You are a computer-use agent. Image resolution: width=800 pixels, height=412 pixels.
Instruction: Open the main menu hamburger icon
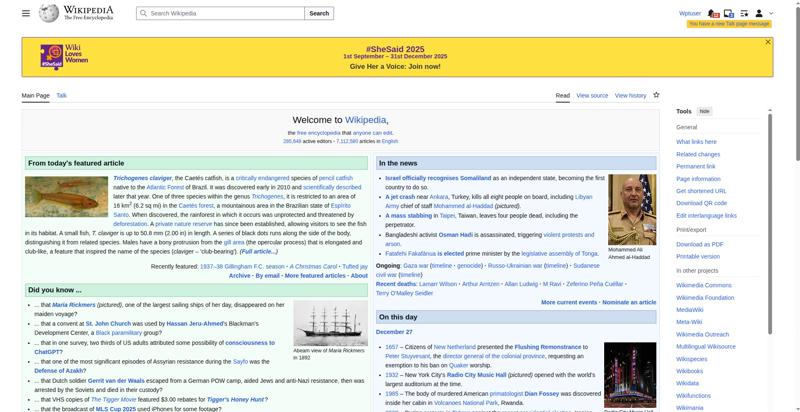tap(26, 13)
